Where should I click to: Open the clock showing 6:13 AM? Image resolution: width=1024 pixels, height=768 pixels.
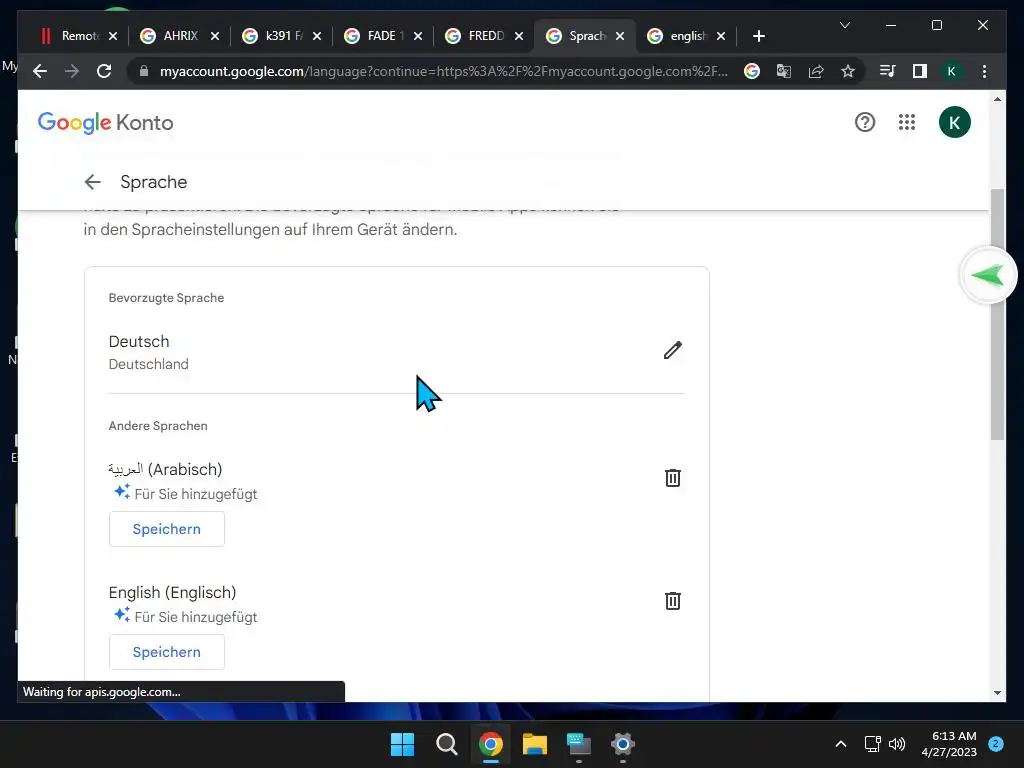[x=950, y=744]
